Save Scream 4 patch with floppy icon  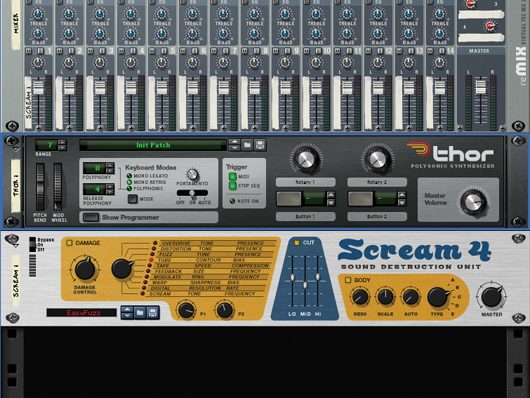click(153, 313)
